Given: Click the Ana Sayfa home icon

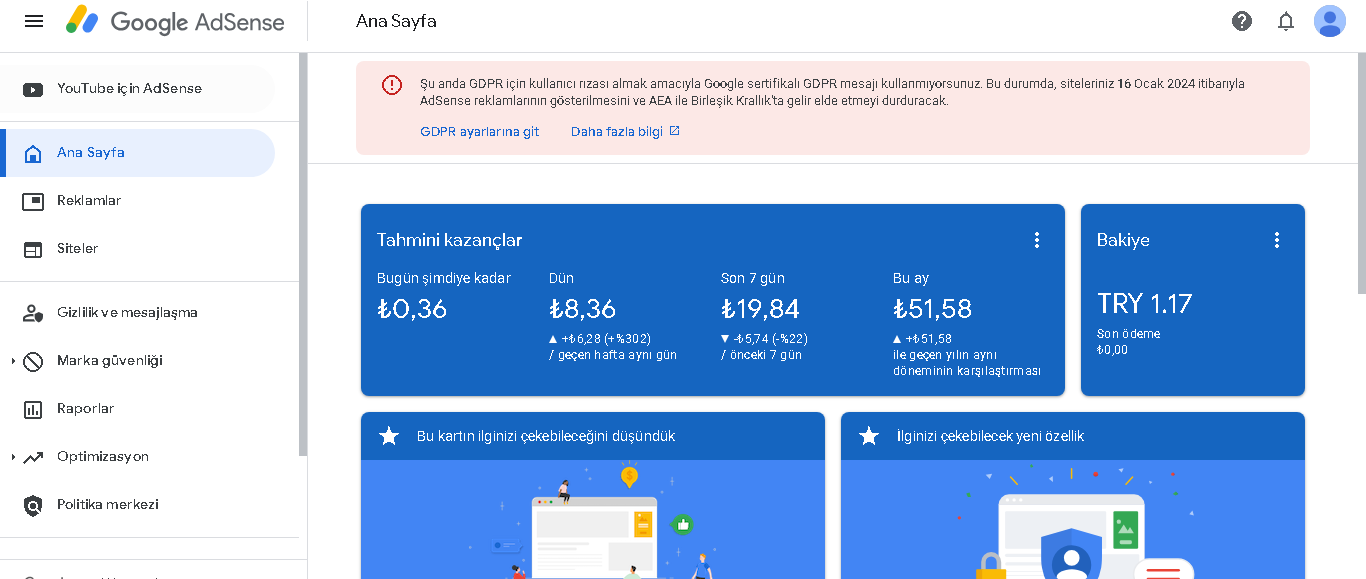Looking at the screenshot, I should click(x=33, y=153).
